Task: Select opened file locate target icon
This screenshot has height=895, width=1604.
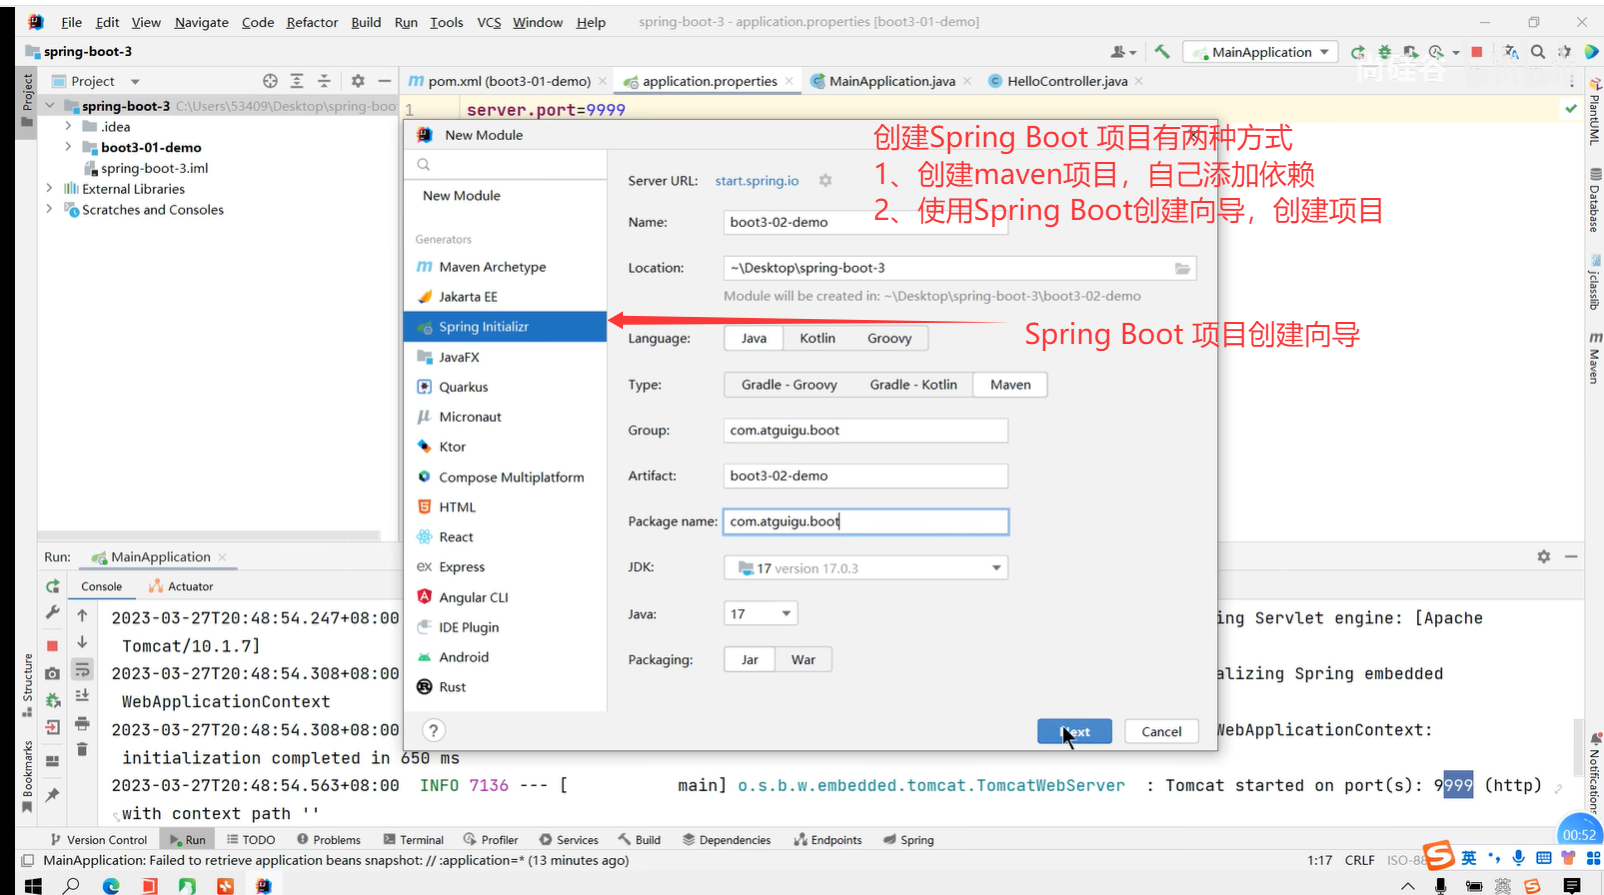Action: coord(270,81)
